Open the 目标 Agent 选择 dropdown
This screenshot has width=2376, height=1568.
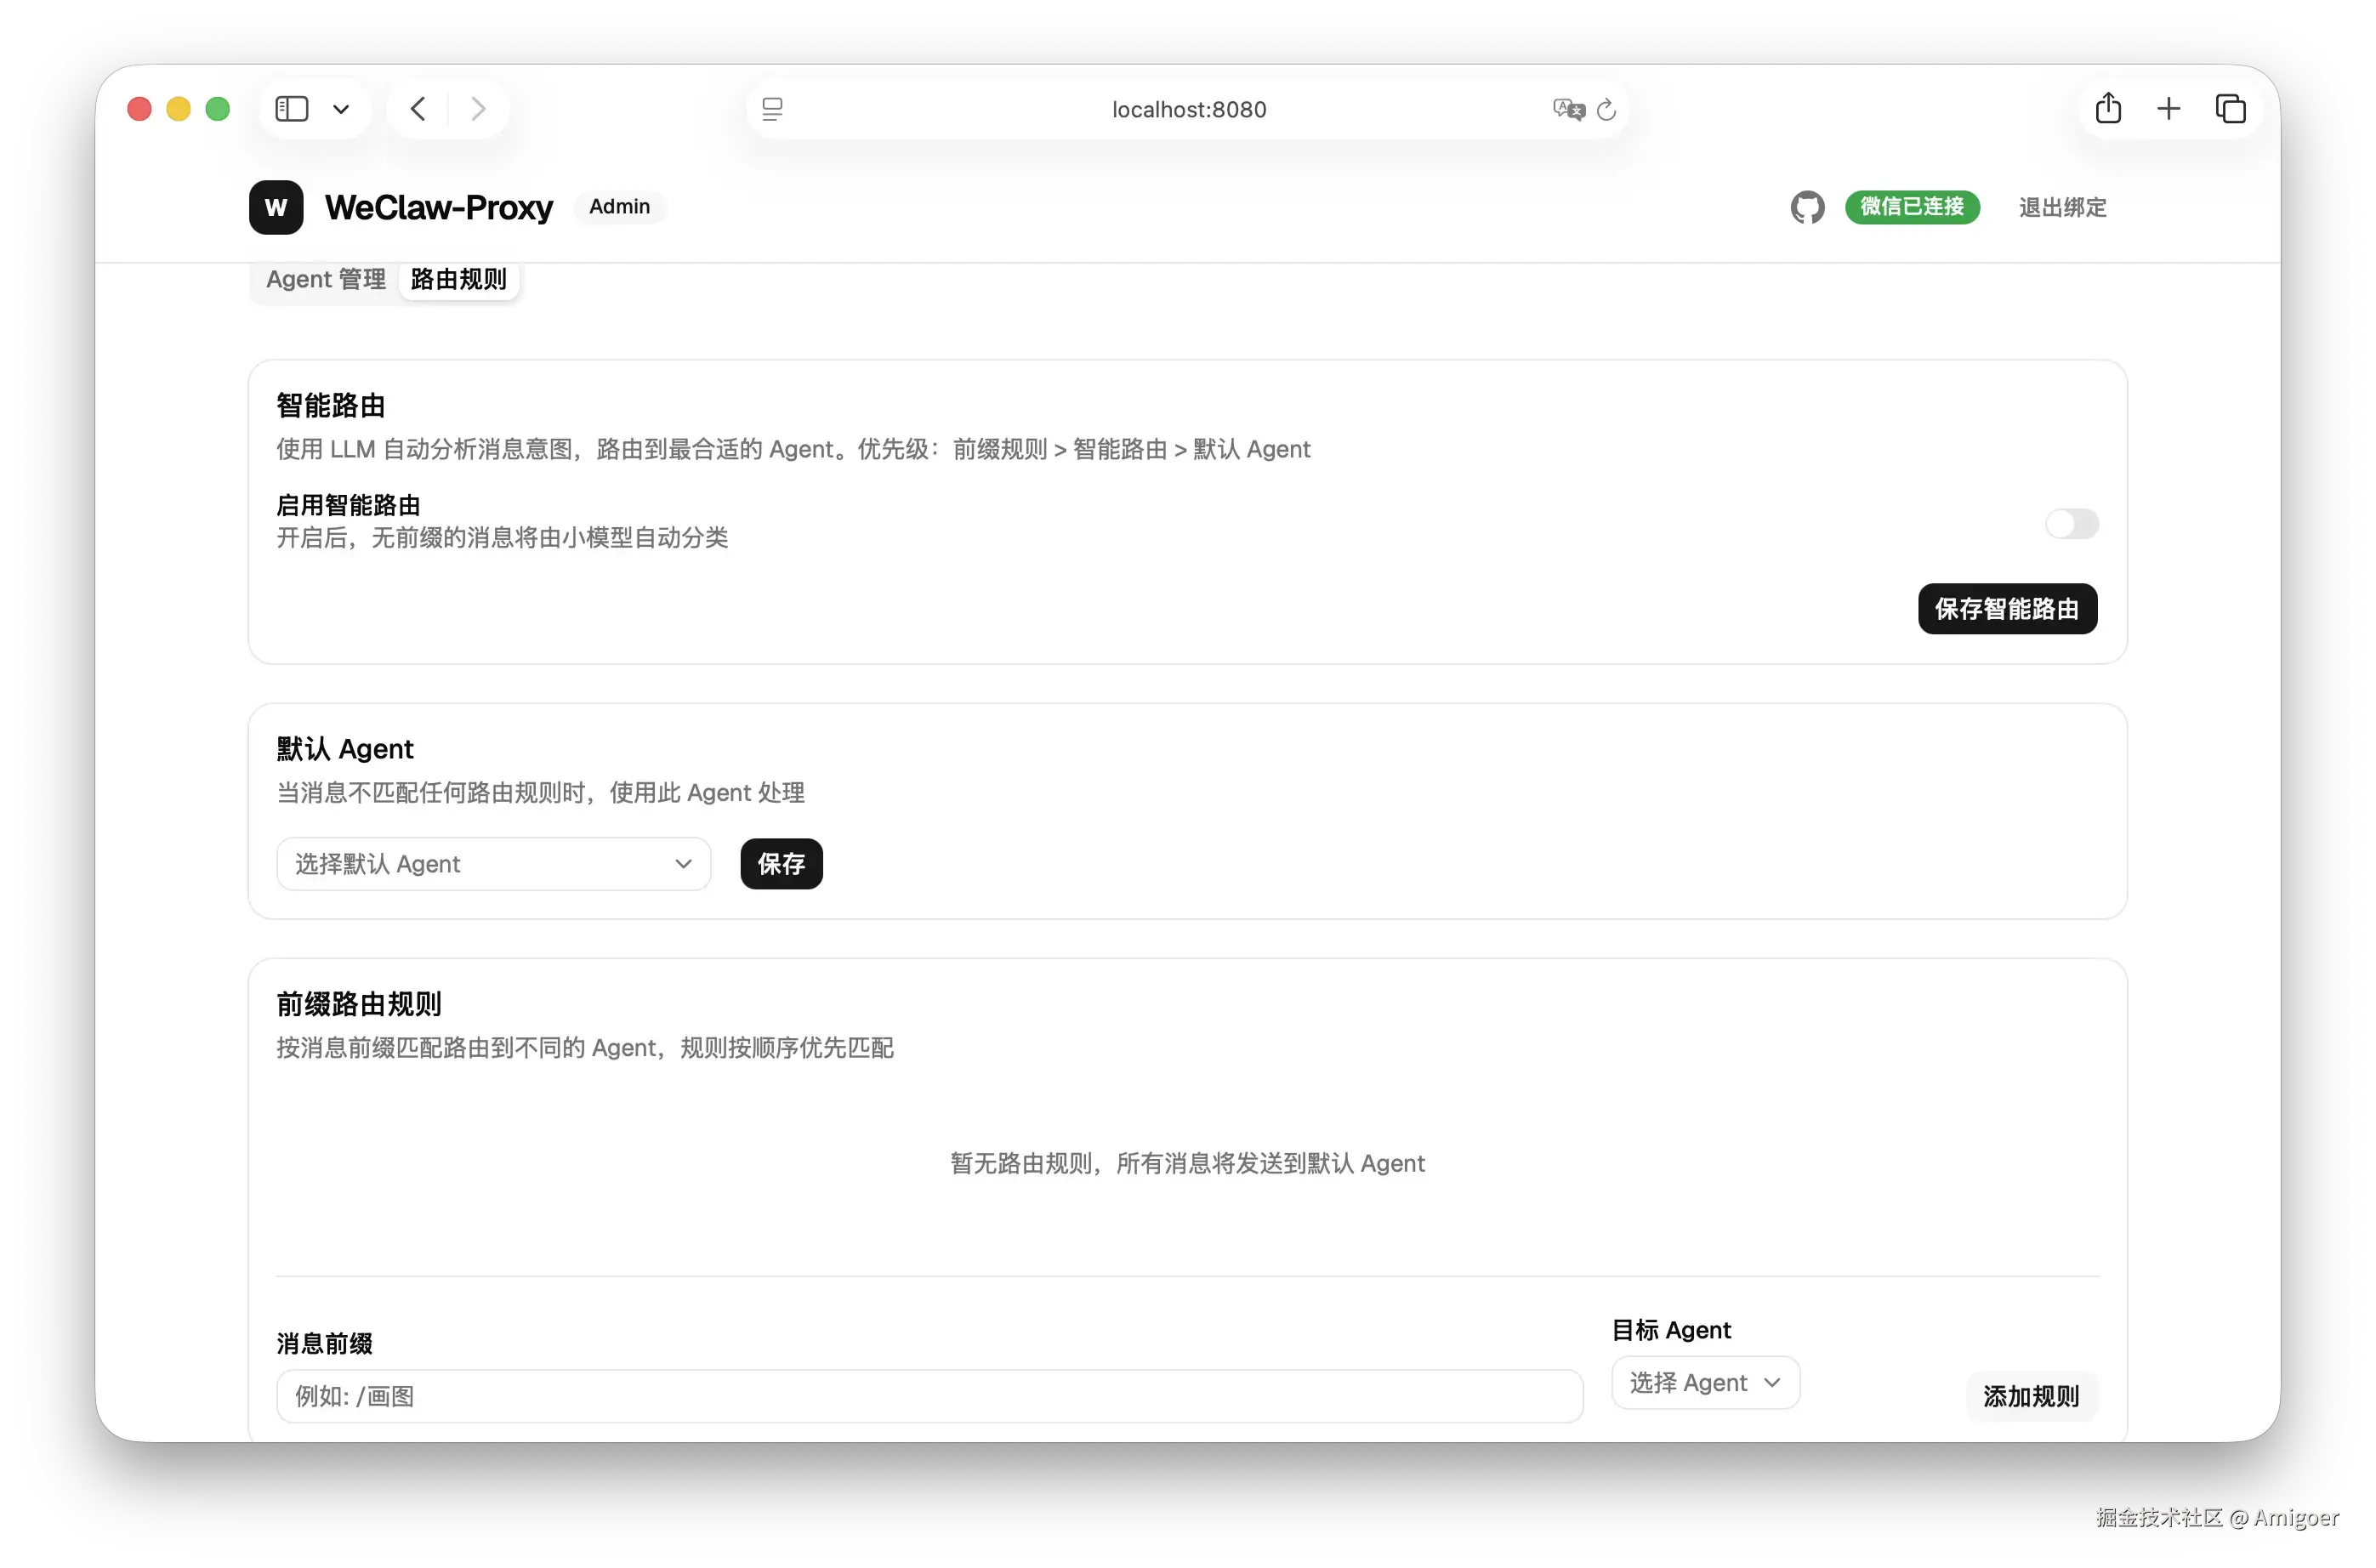[x=1704, y=1382]
